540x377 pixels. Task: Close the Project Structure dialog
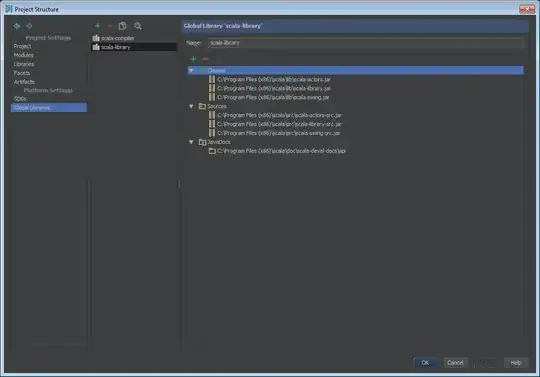coord(527,9)
